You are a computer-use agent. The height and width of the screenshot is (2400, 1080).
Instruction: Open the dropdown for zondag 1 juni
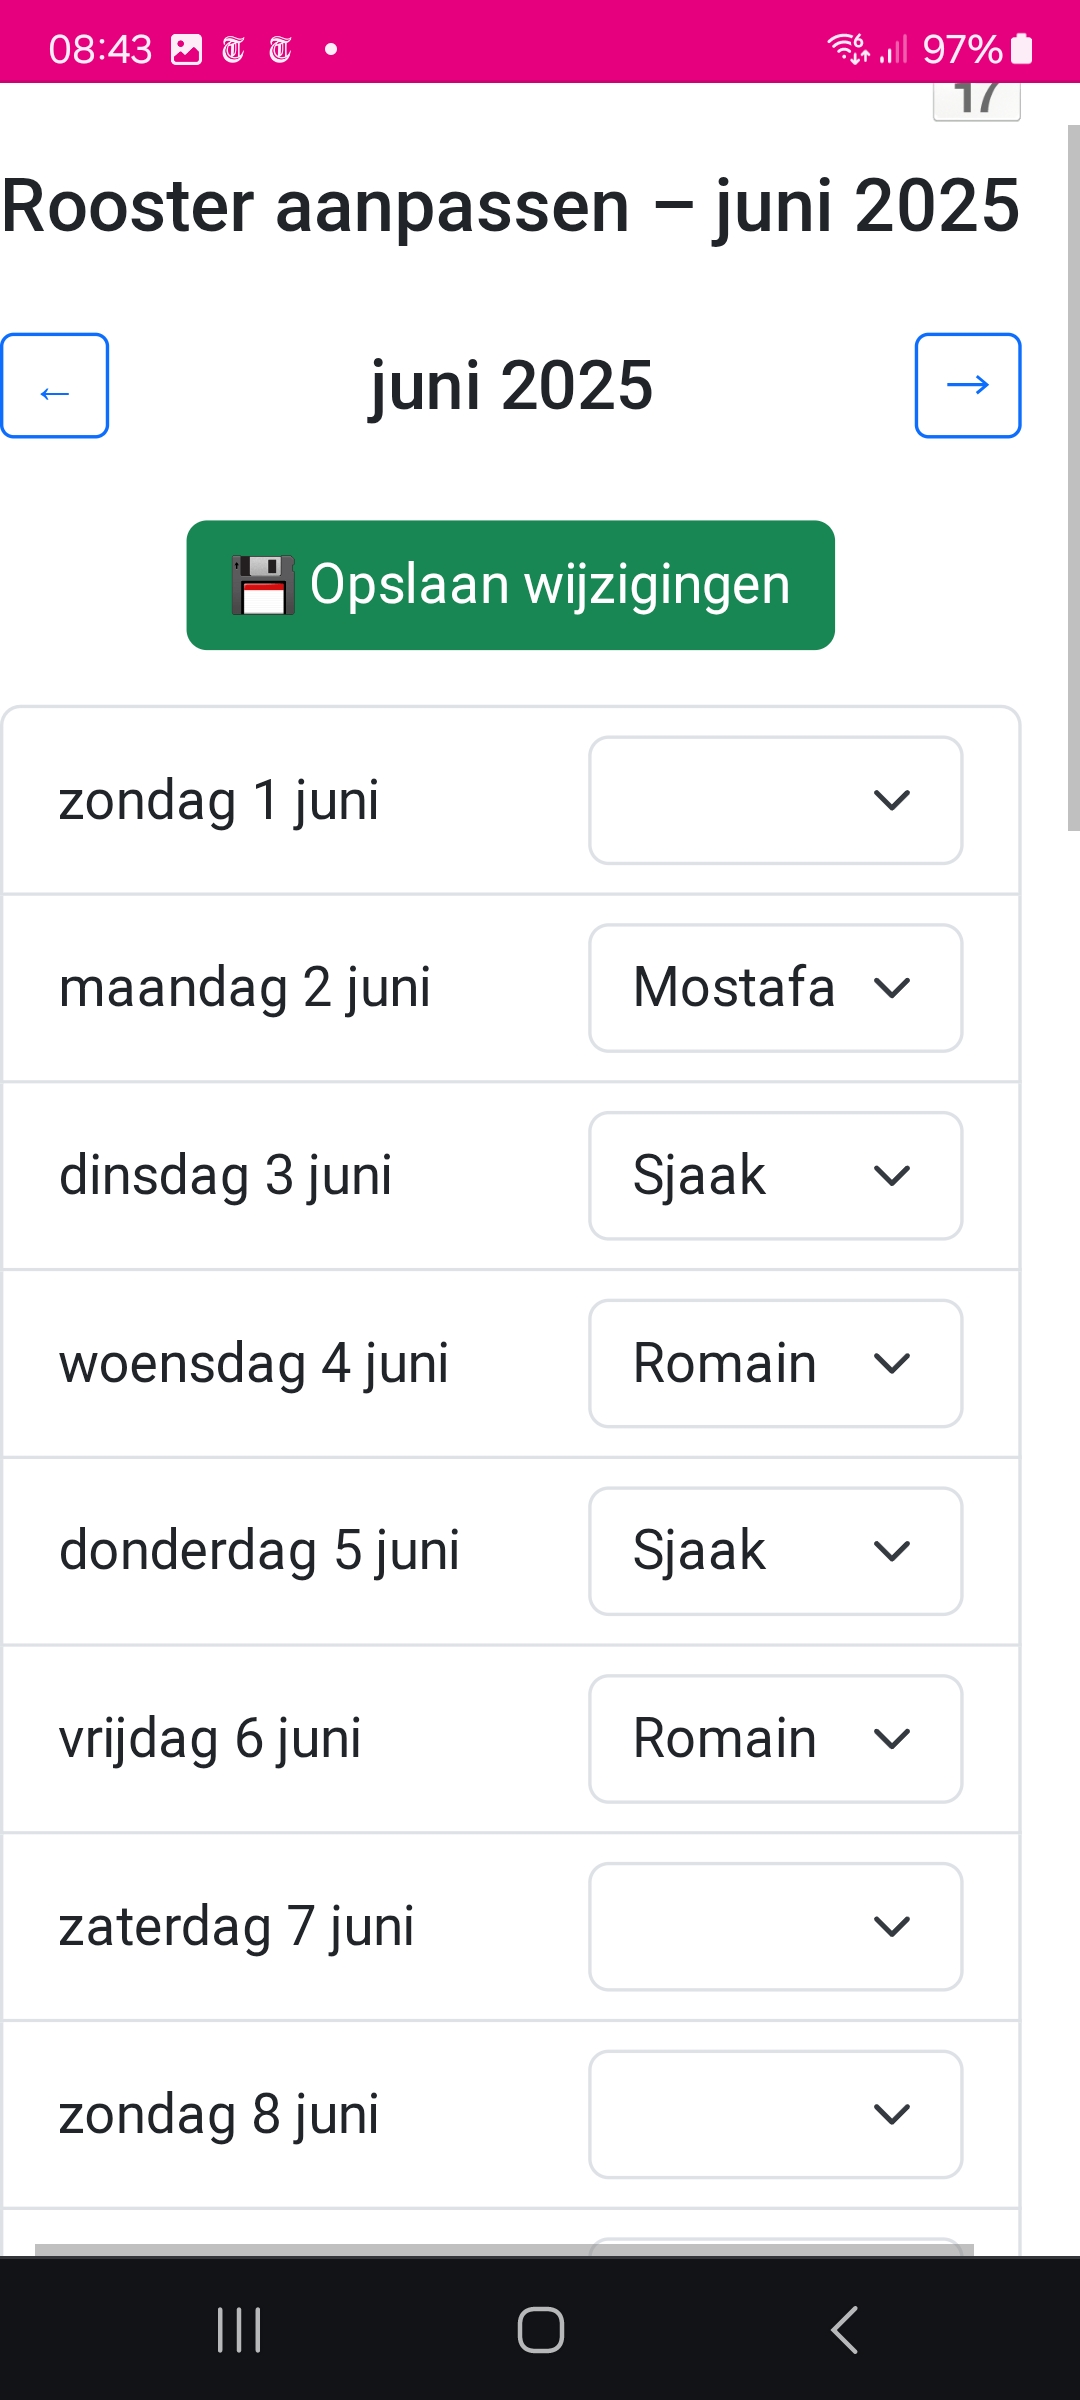click(x=775, y=800)
